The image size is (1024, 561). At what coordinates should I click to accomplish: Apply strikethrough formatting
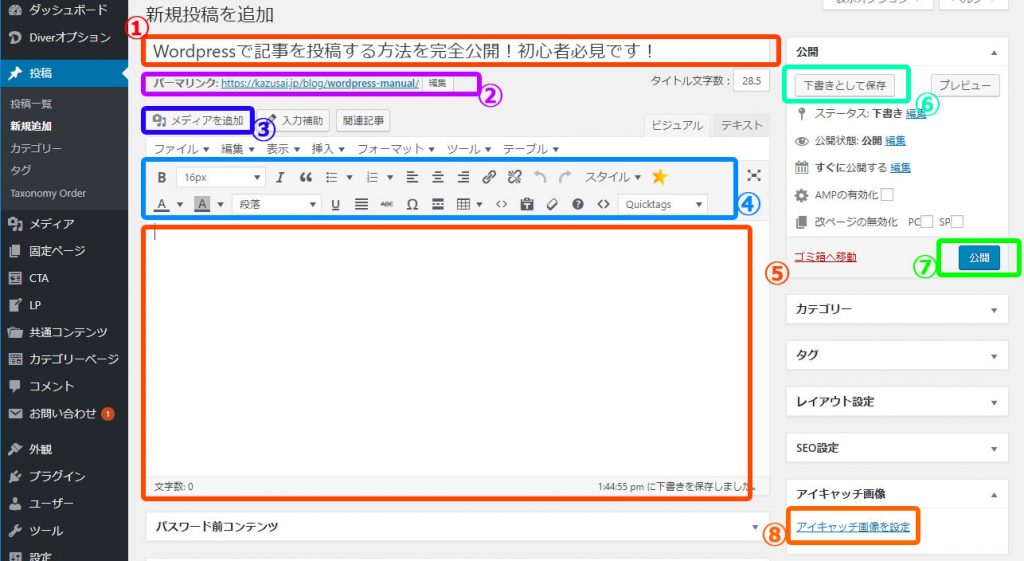pos(387,204)
